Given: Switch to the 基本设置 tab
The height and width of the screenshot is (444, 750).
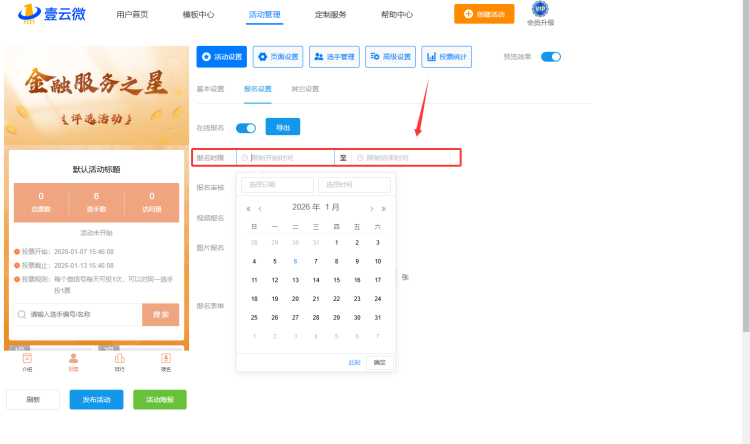Looking at the screenshot, I should click(x=211, y=89).
